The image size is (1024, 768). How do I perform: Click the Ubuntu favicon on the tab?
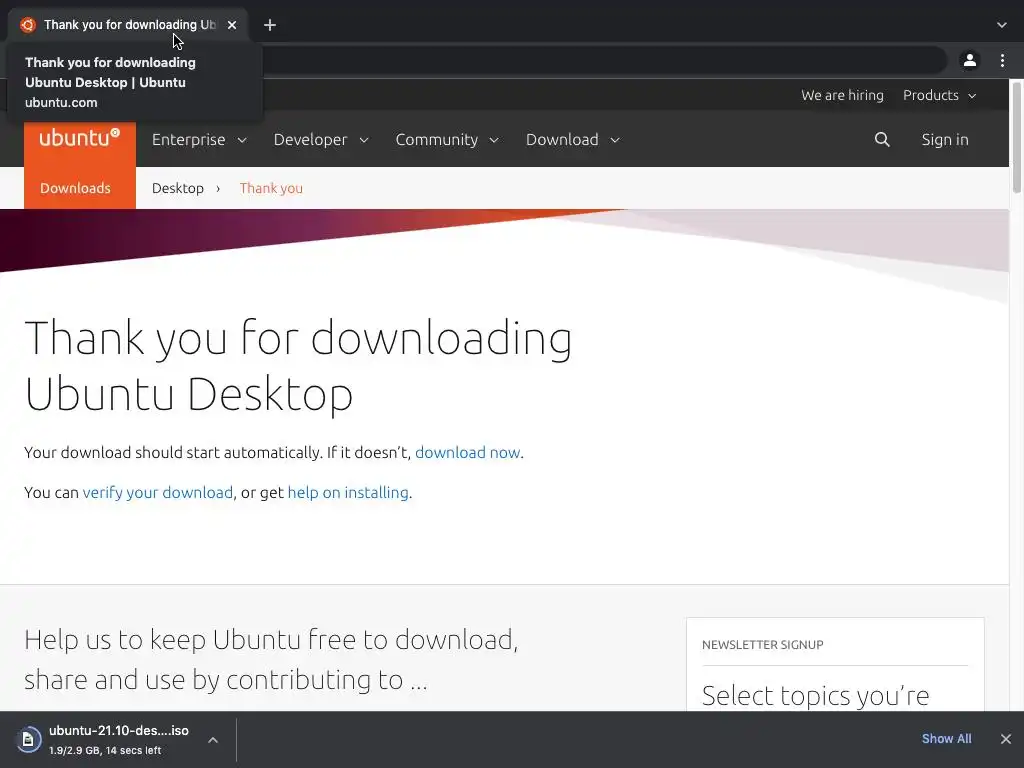point(27,25)
